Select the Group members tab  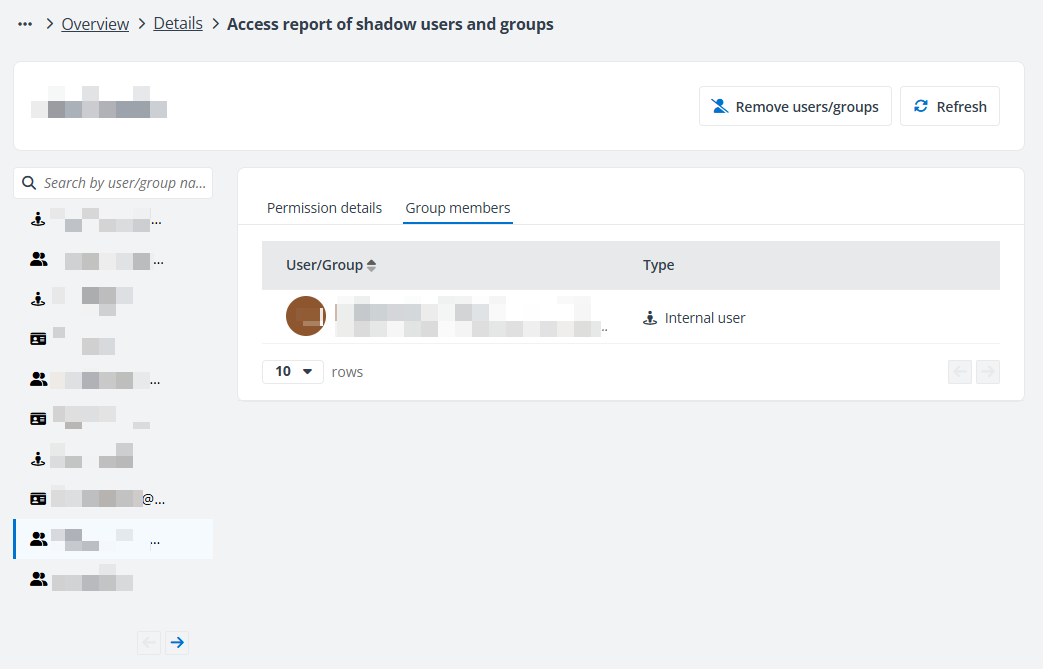(x=457, y=207)
